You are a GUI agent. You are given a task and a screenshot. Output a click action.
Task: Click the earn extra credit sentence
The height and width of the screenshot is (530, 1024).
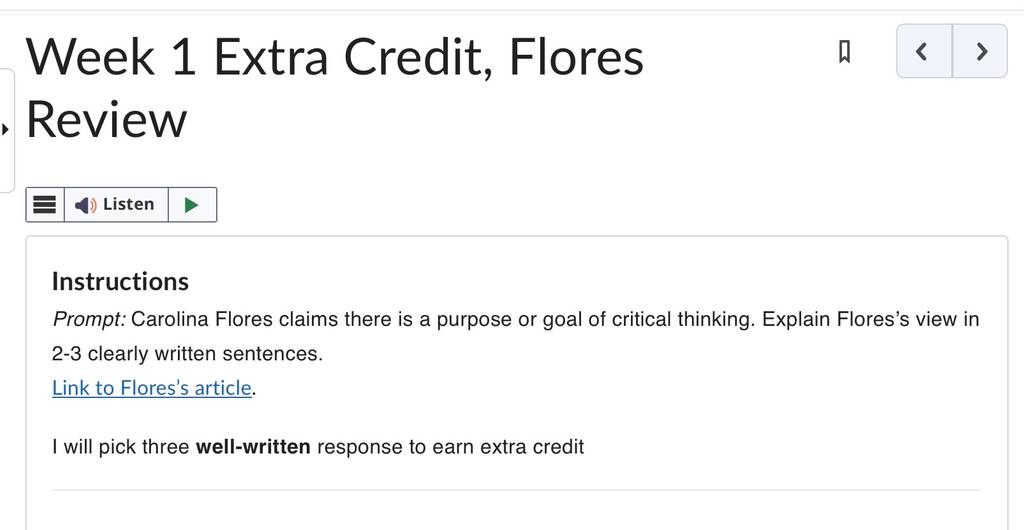[318, 447]
